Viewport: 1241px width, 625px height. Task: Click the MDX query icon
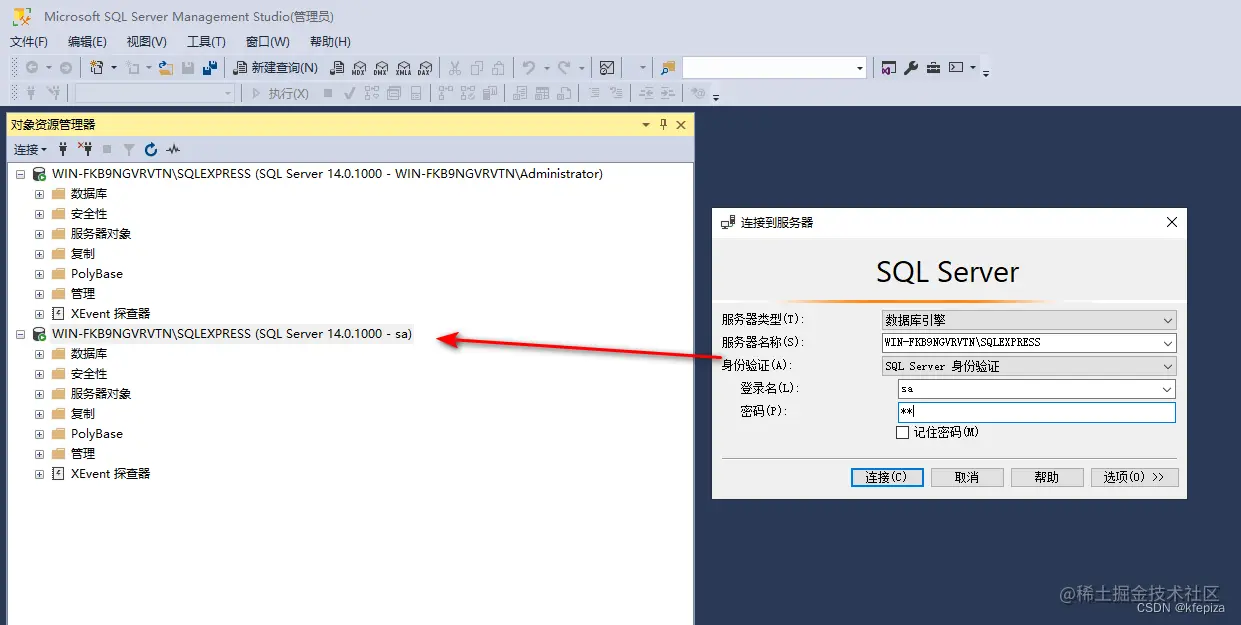tap(359, 68)
